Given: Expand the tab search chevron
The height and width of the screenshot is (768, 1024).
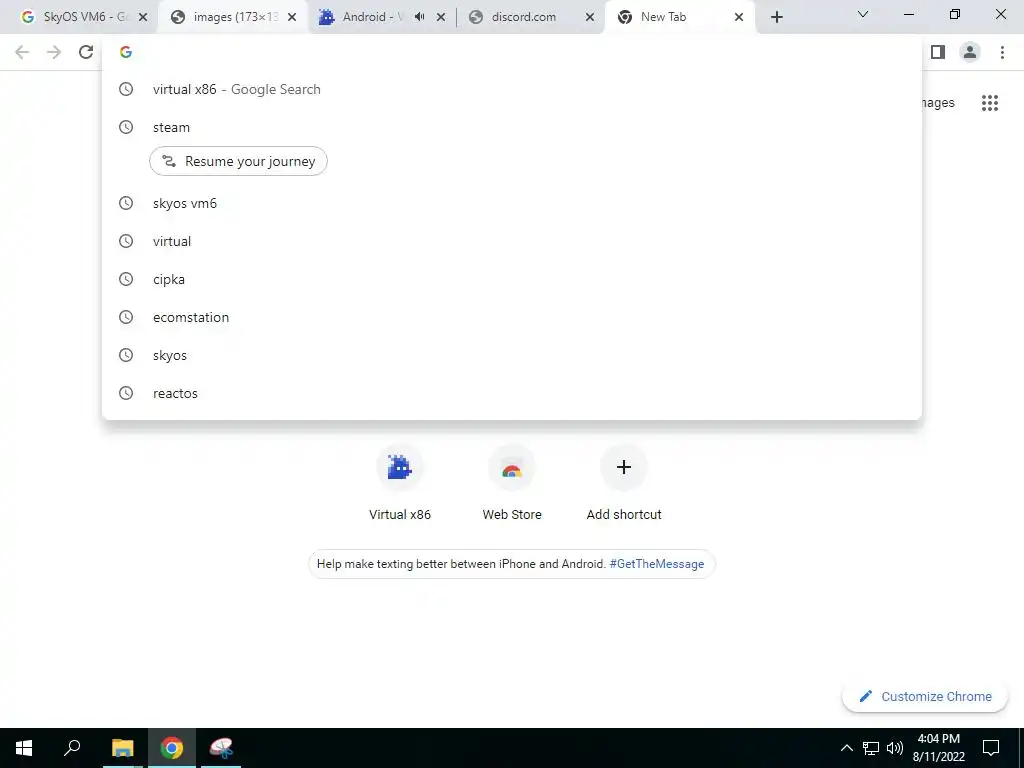Looking at the screenshot, I should [x=863, y=14].
